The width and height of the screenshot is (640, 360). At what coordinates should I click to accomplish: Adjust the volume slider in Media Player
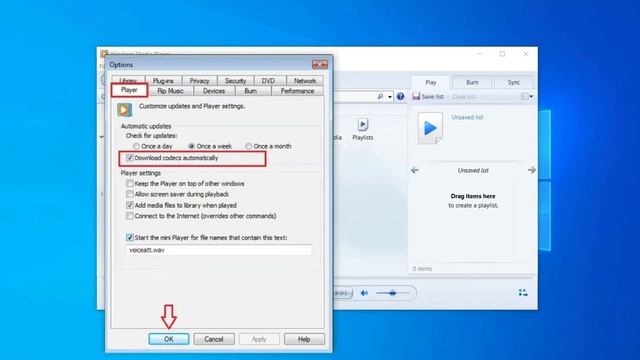392,293
